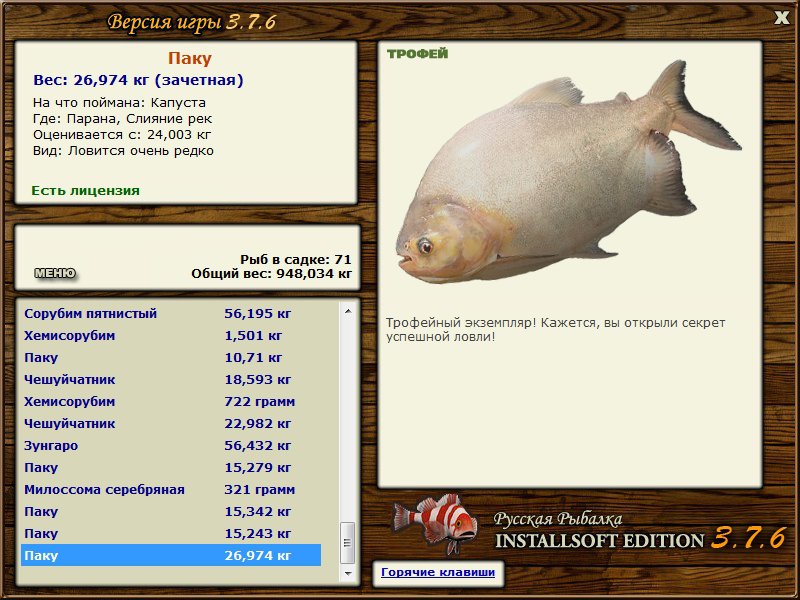Click the fish list scroll up arrow
This screenshot has height=600, width=800.
(348, 312)
